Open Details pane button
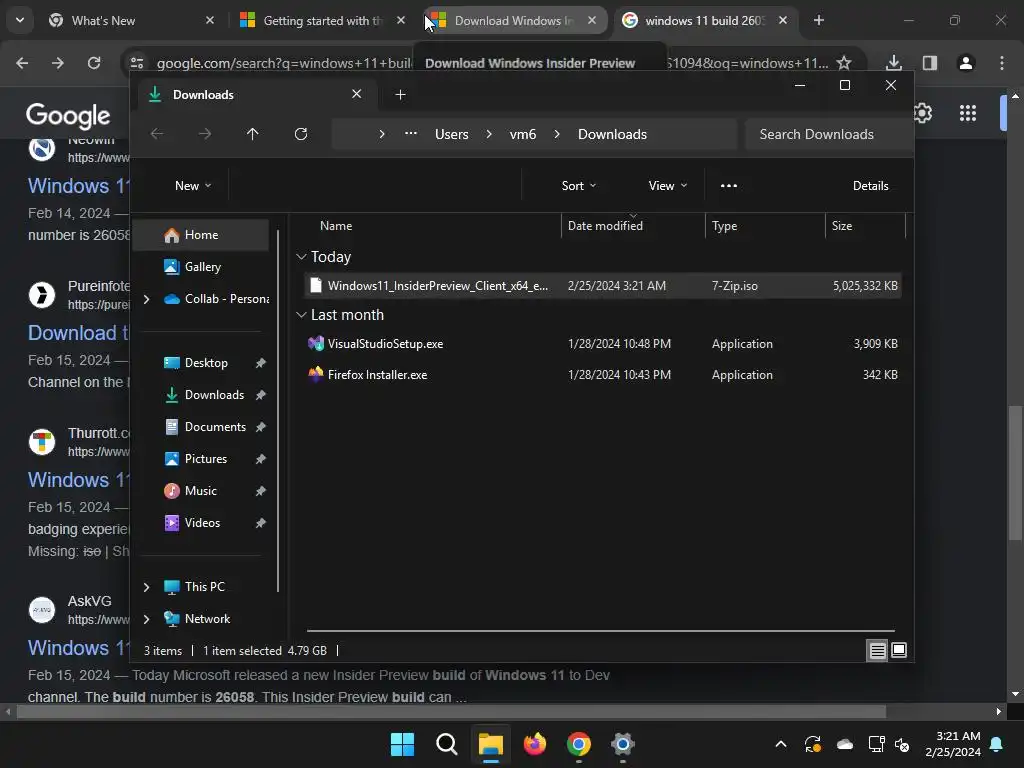Image resolution: width=1024 pixels, height=768 pixels. [871, 185]
